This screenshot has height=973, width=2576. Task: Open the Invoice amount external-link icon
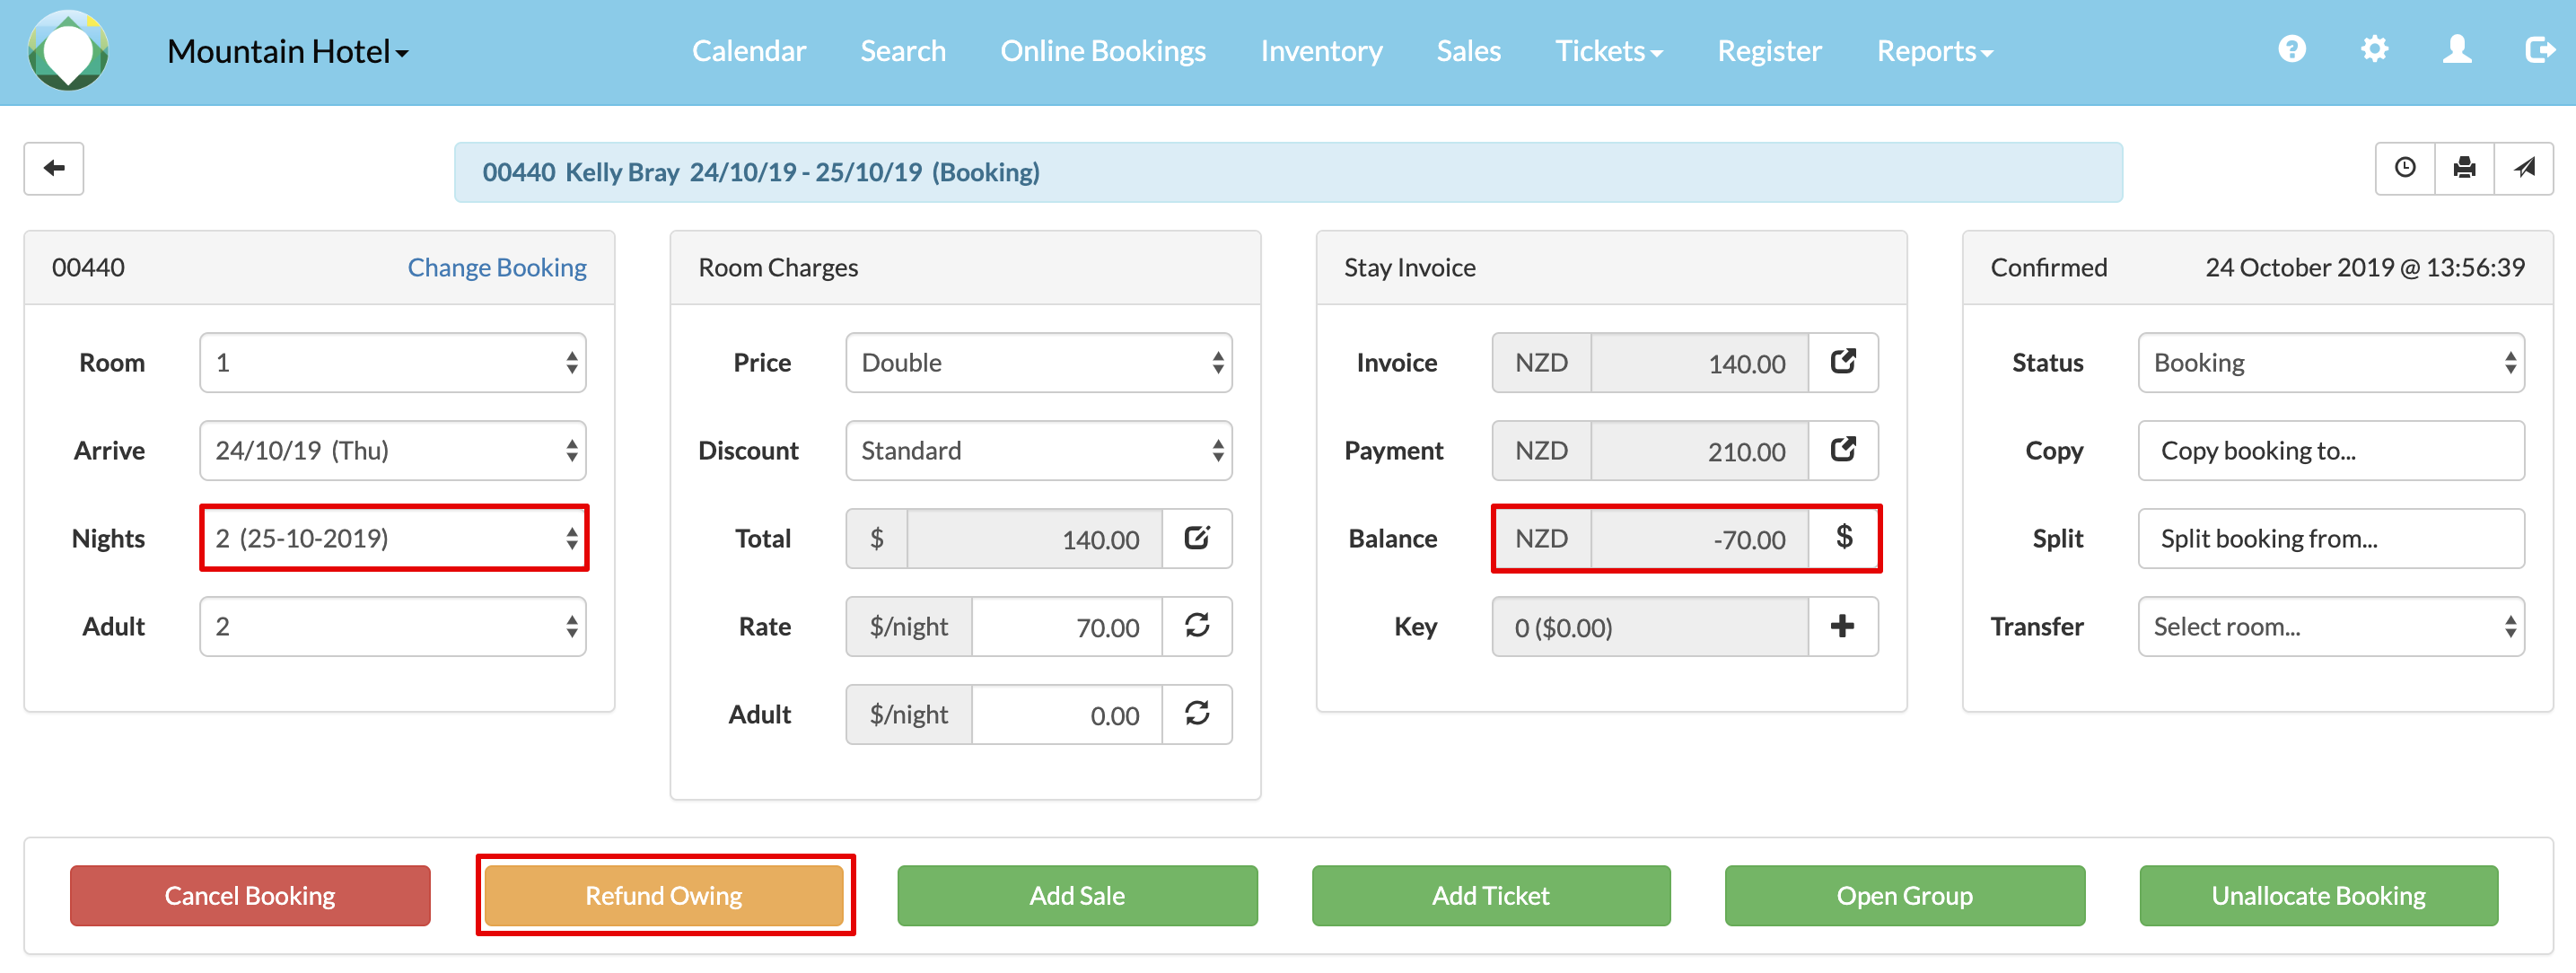pos(1842,362)
